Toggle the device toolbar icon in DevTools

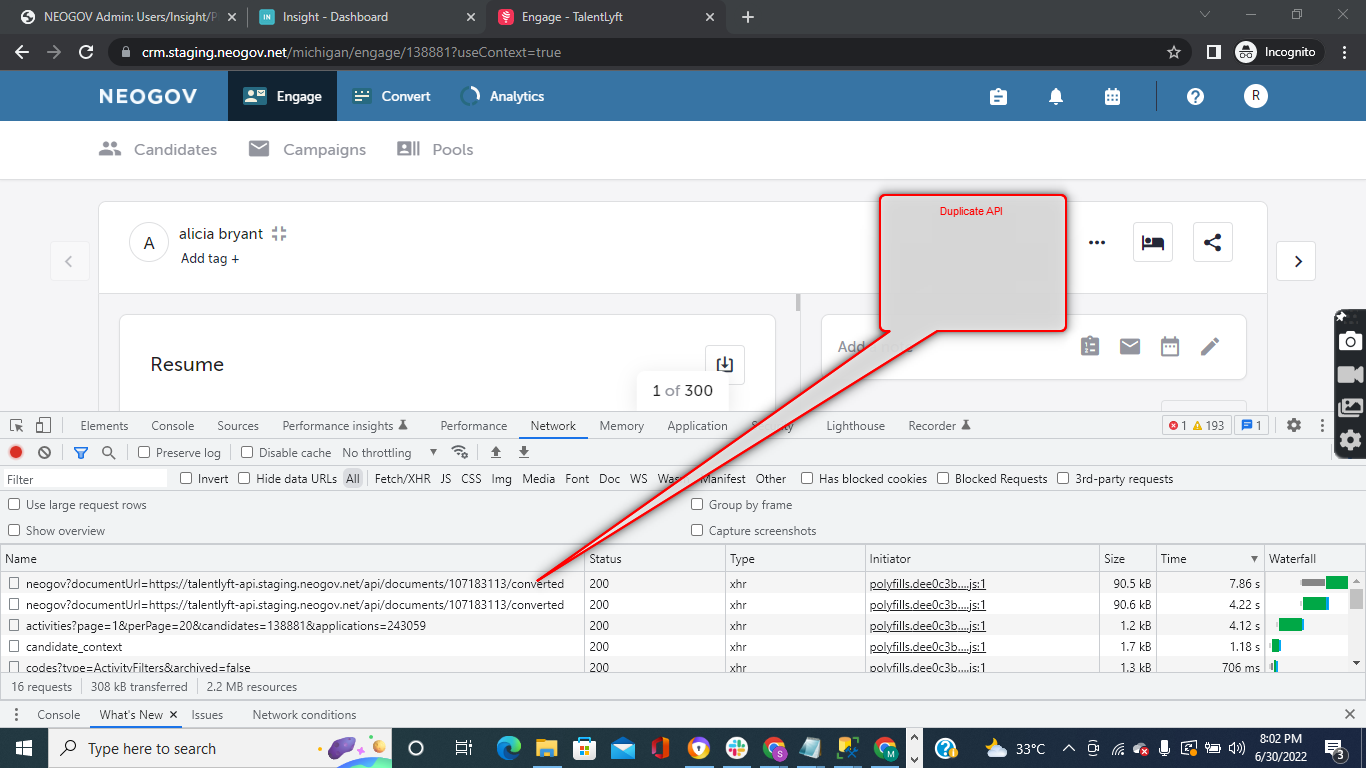tap(43, 425)
